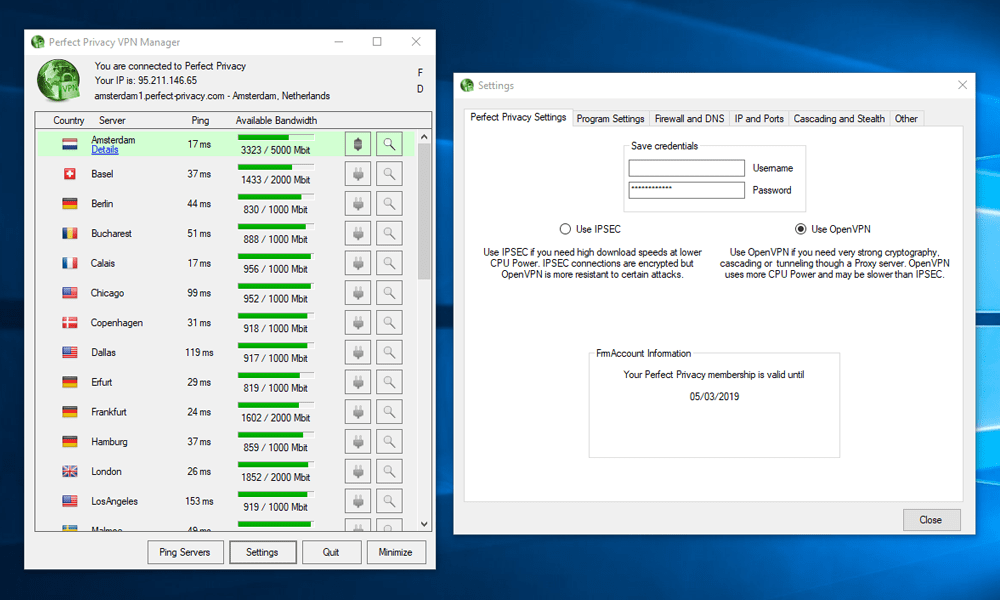The image size is (1000, 600).
Task: Open the Amsterdam Details link
Action: pos(105,150)
